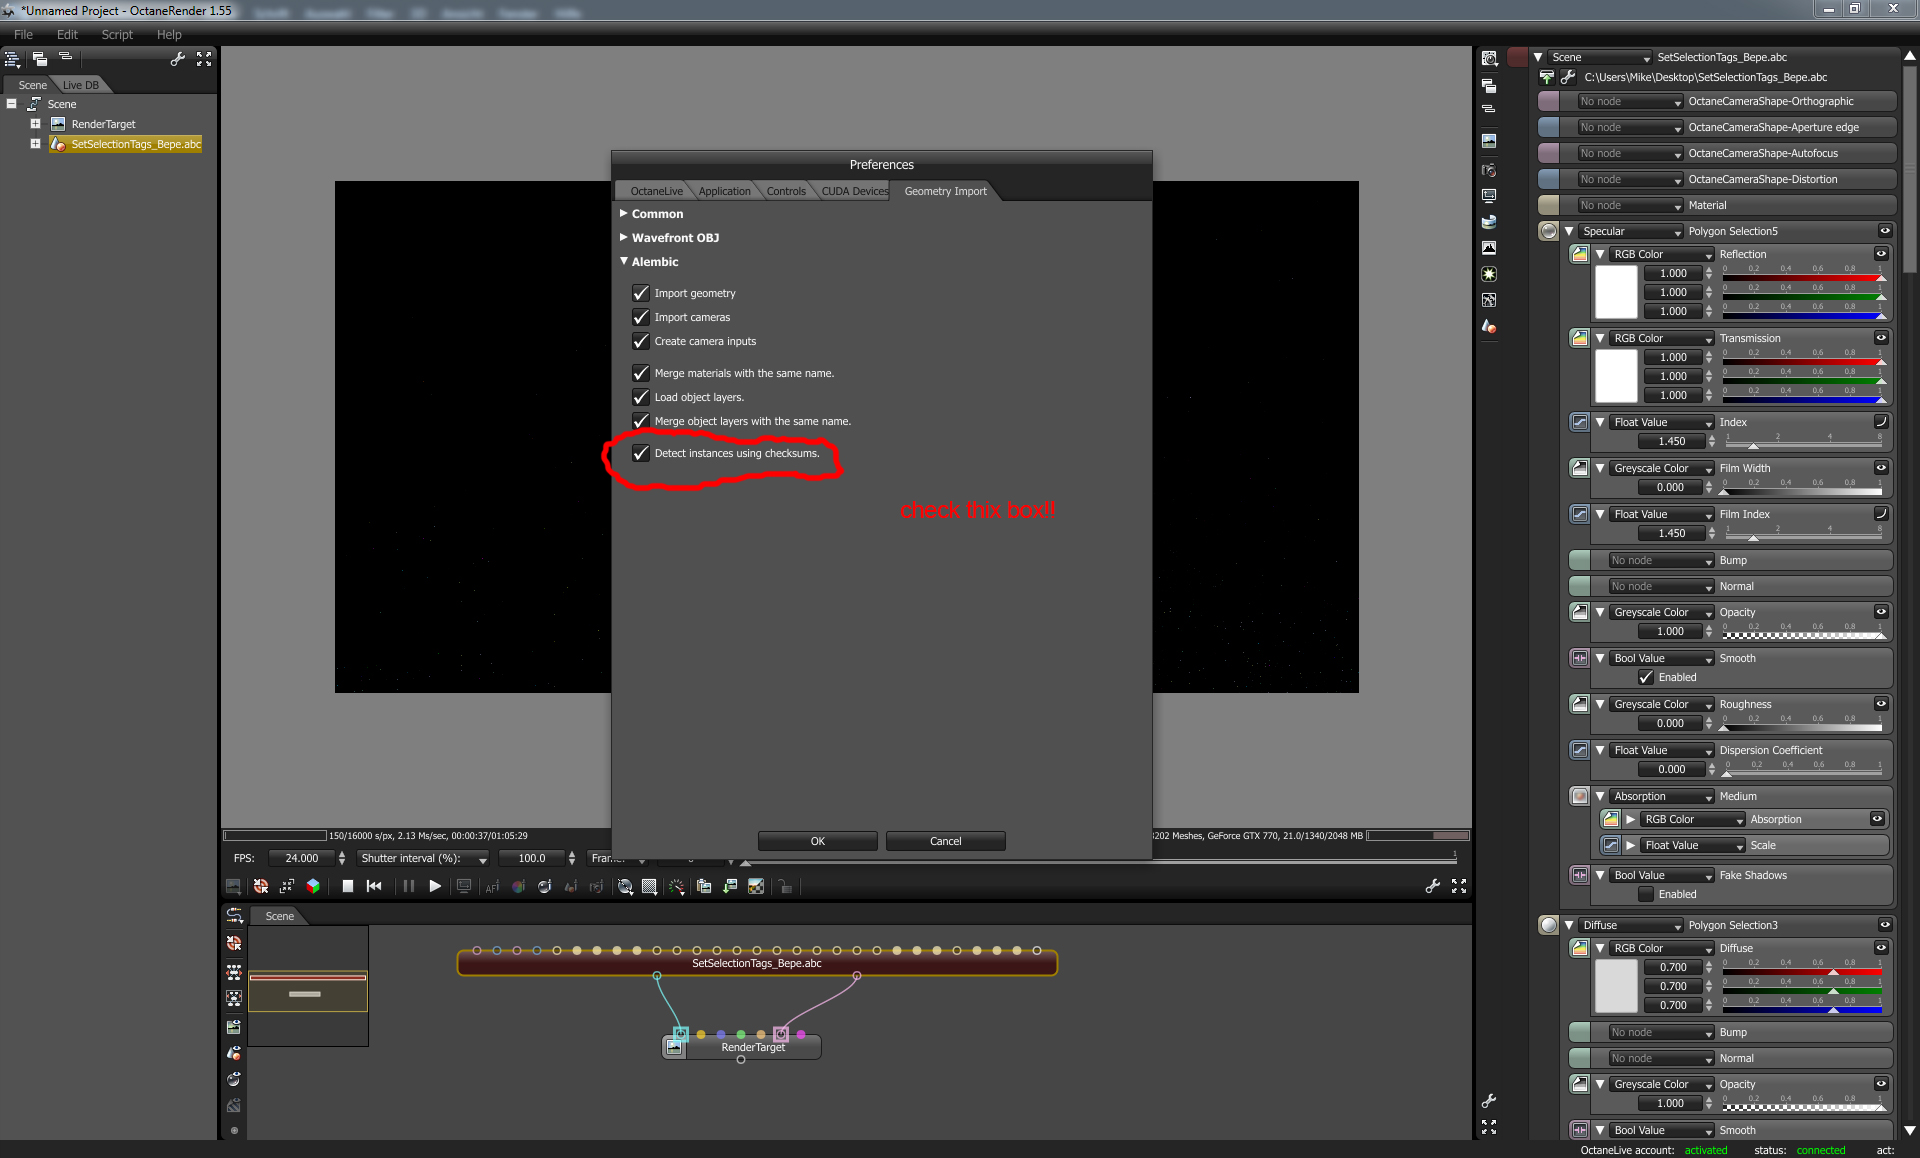Click the OK button in Preferences
This screenshot has width=1920, height=1158.
pyautogui.click(x=817, y=841)
